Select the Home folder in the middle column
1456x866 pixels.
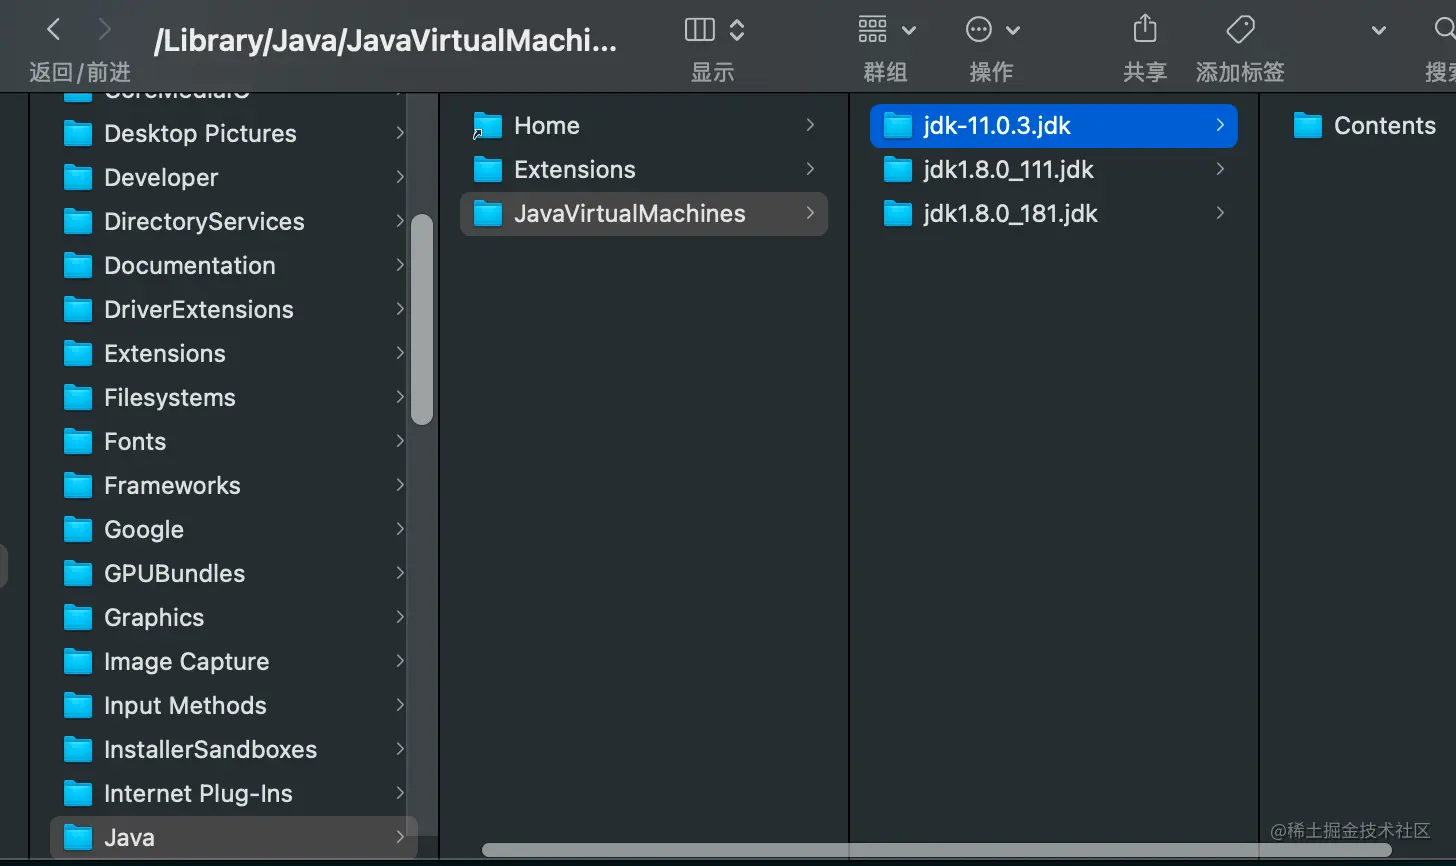546,125
